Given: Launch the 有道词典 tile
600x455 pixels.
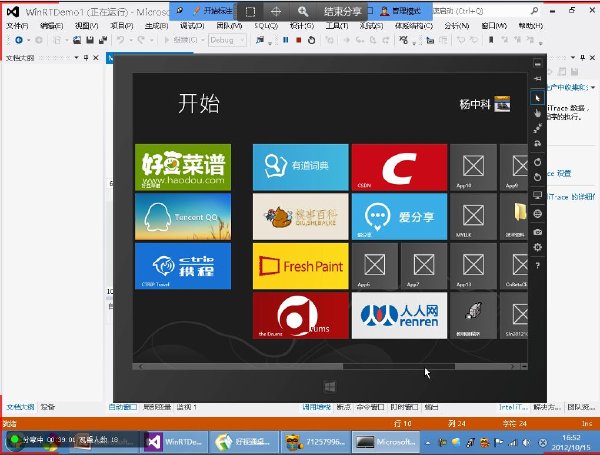Looking at the screenshot, I should click(x=301, y=167).
